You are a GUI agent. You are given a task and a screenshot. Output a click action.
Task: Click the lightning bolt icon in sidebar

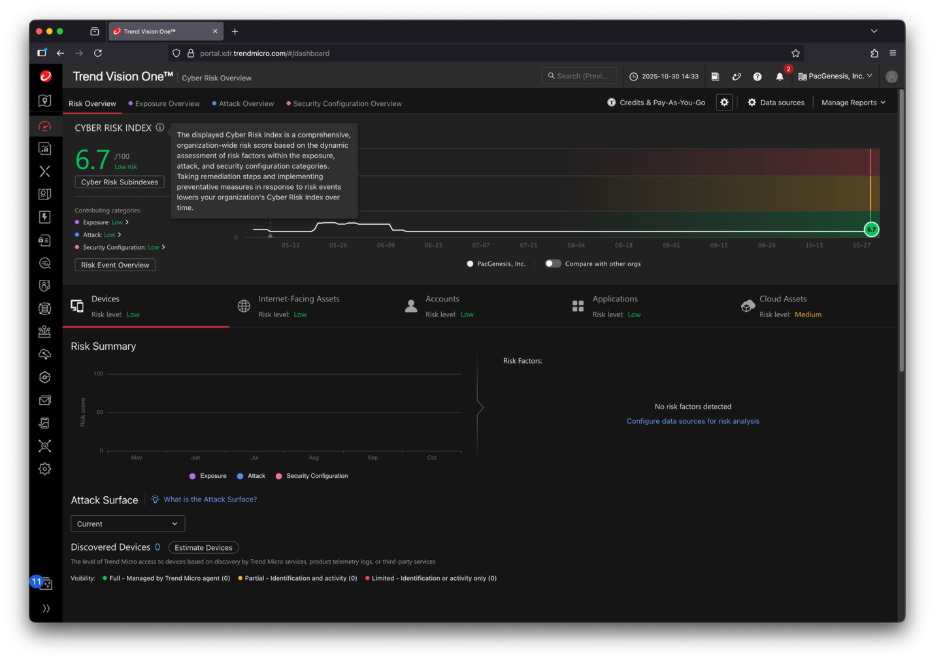tap(45, 217)
